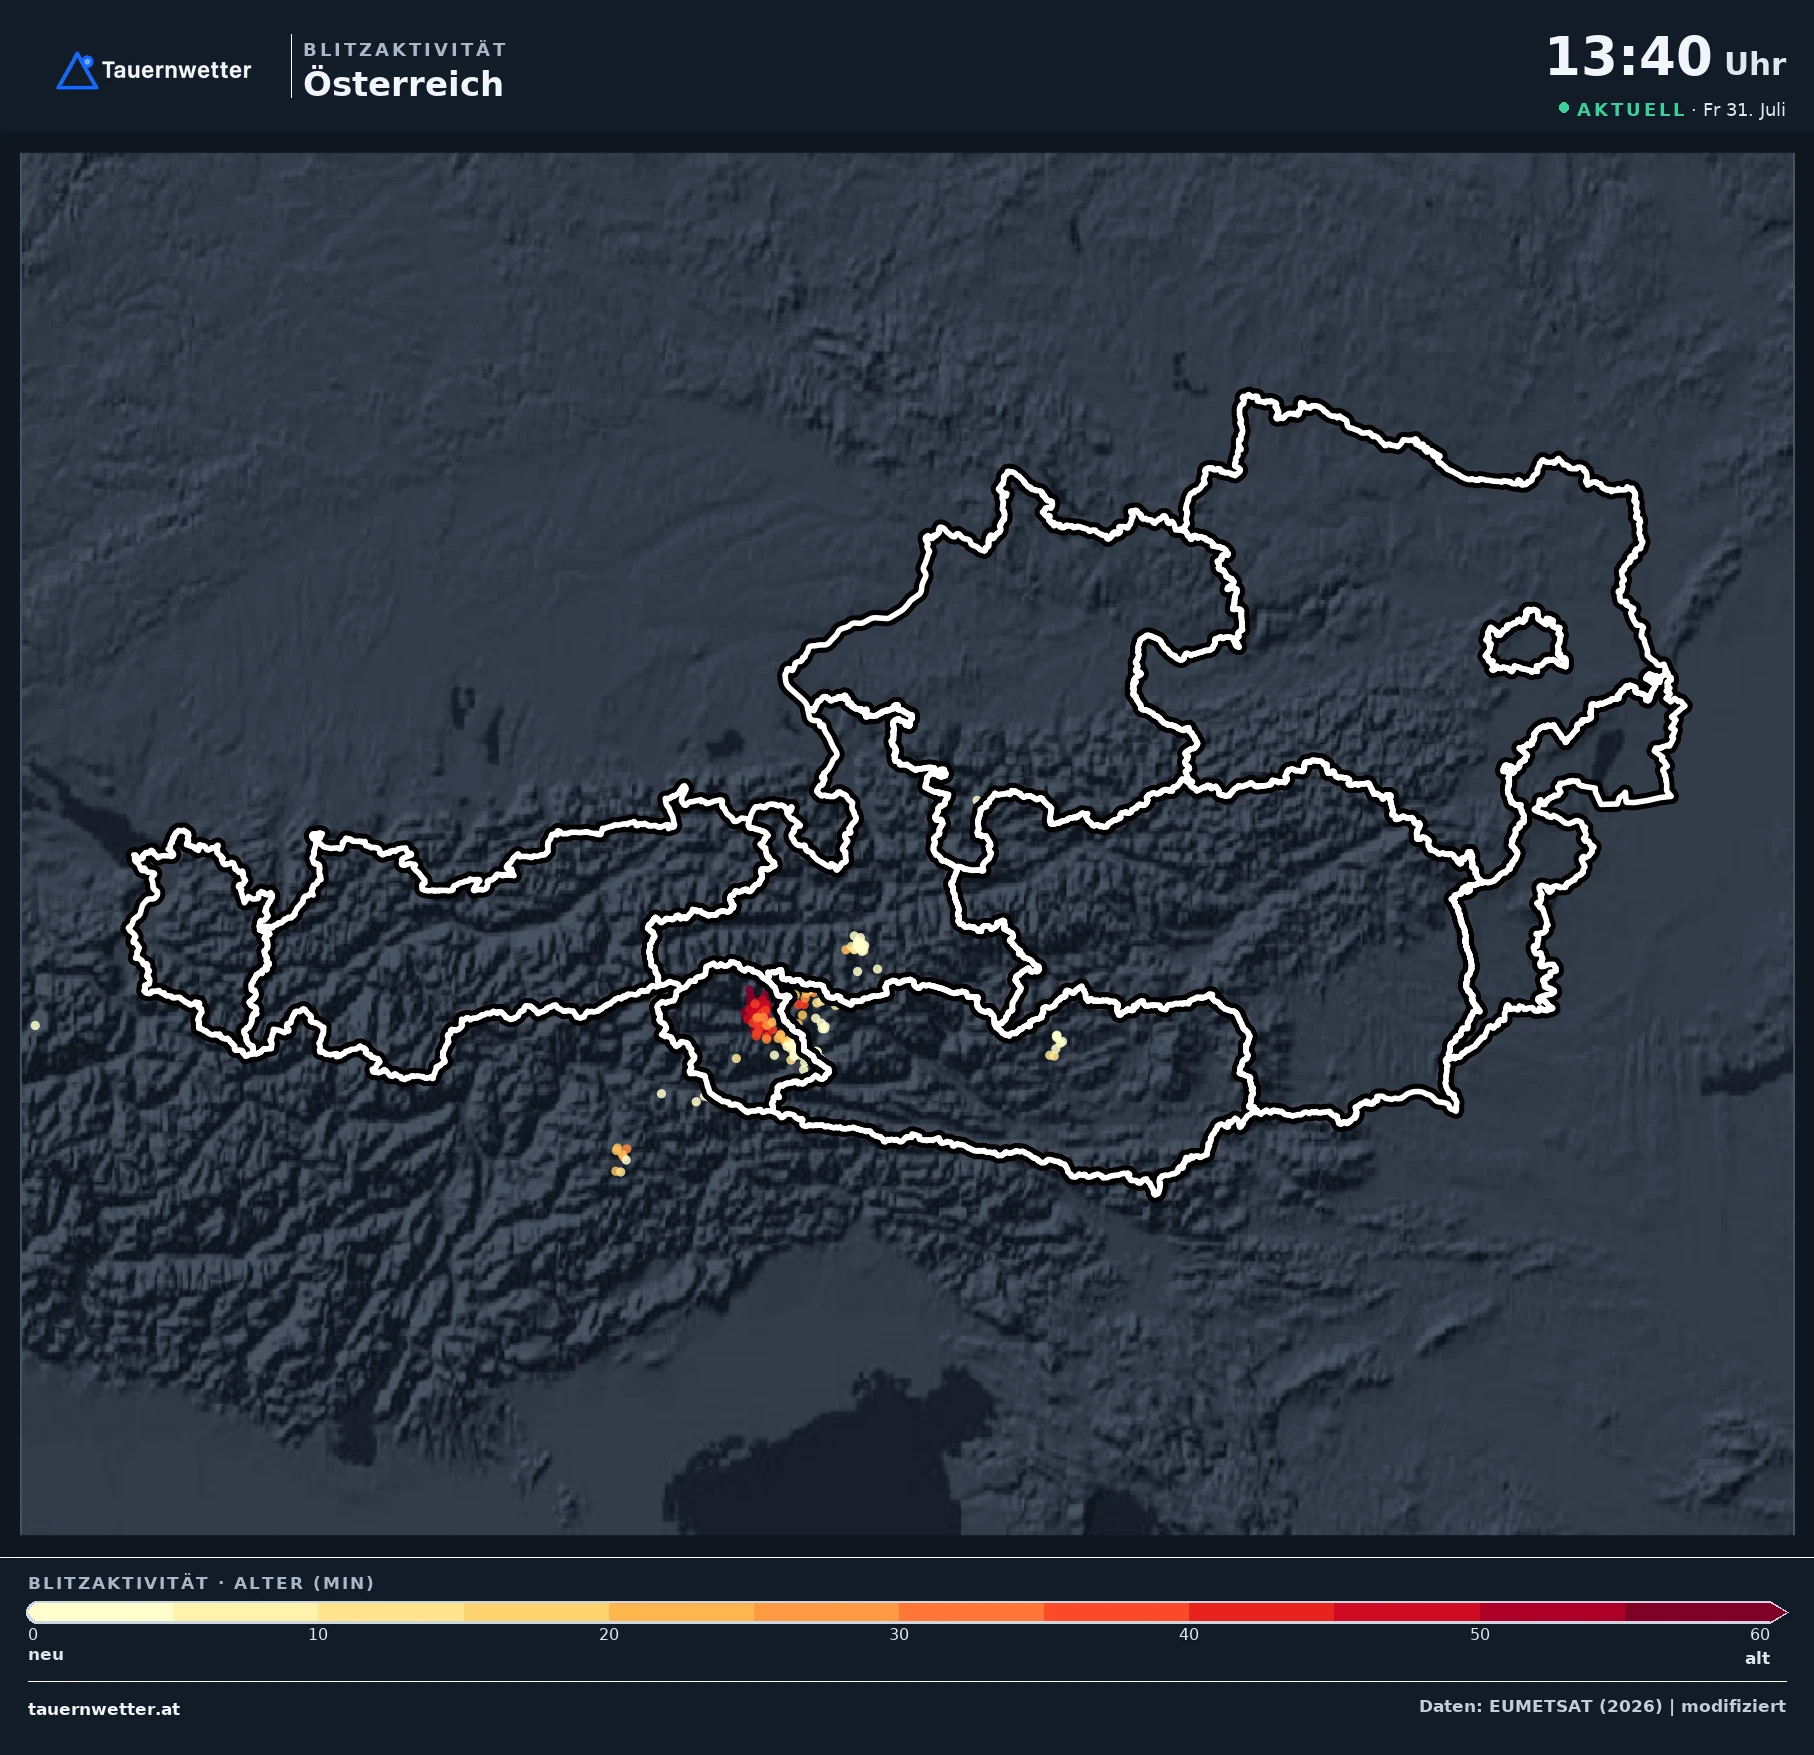This screenshot has width=1814, height=1755.
Task: Open the tauernwetter.at link
Action: (x=104, y=1709)
